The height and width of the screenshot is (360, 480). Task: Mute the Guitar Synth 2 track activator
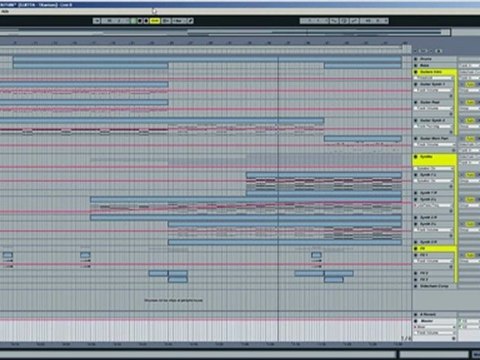[x=470, y=120]
